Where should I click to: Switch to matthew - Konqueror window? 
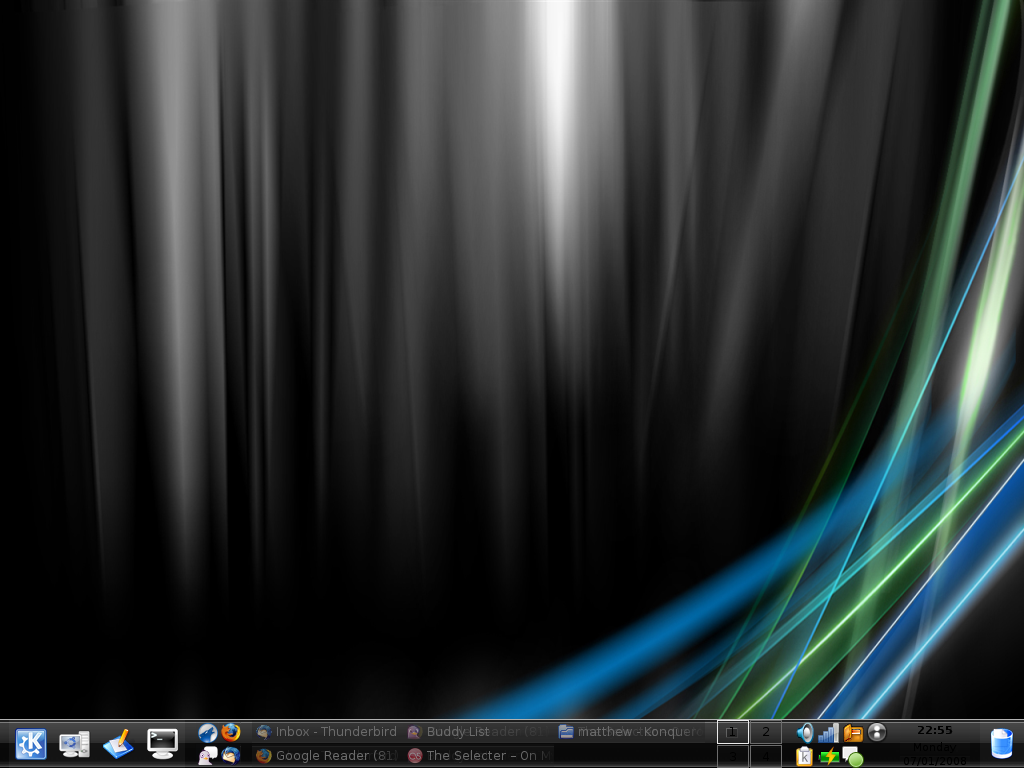point(630,732)
